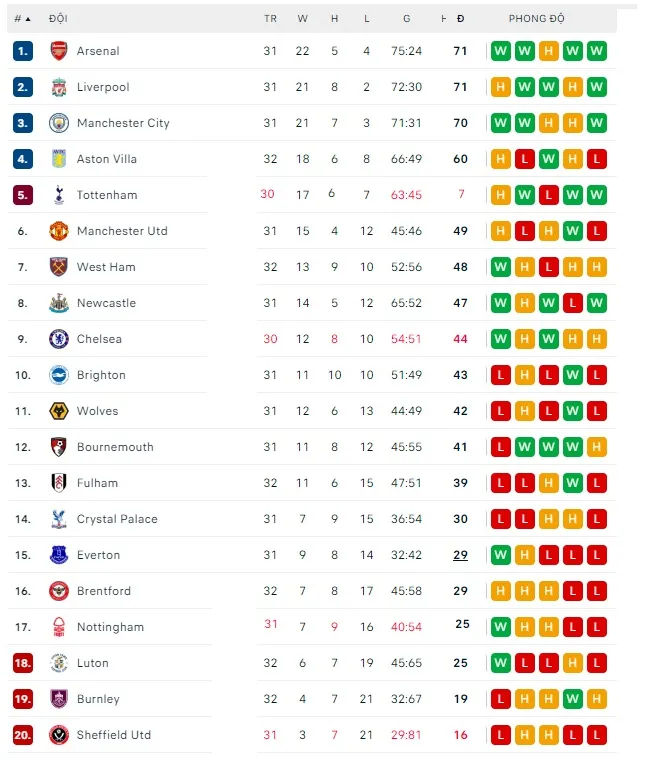Screen dimensions: 671x759
Task: Sort standings by the Đ points header
Action: tap(460, 18)
